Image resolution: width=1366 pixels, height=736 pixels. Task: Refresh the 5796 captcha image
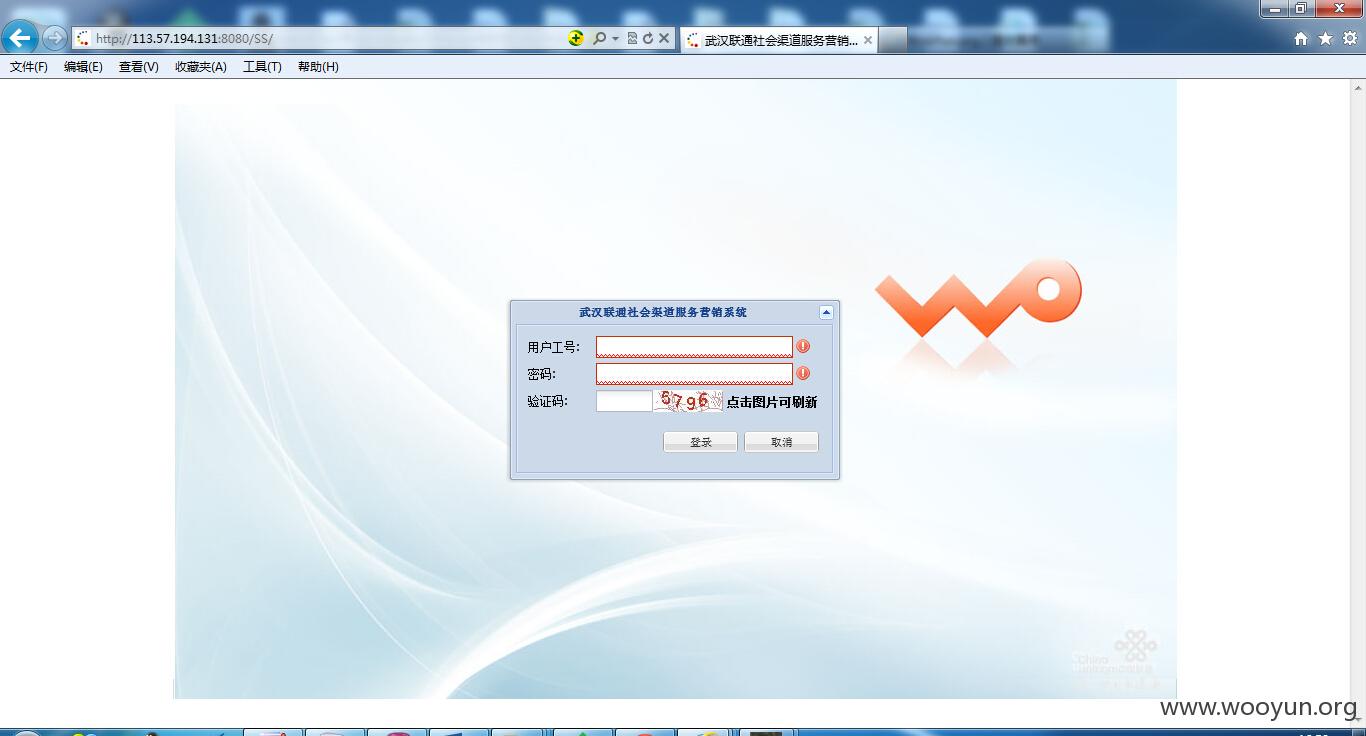[x=688, y=401]
